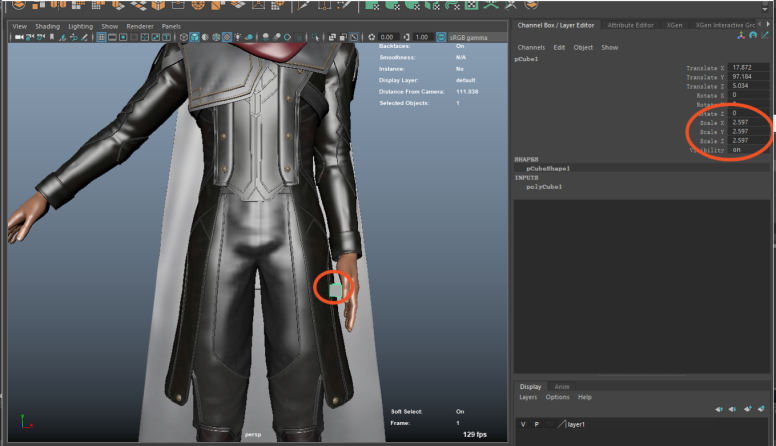Toggle the P playback box for layer1
776x446 pixels.
536,424
